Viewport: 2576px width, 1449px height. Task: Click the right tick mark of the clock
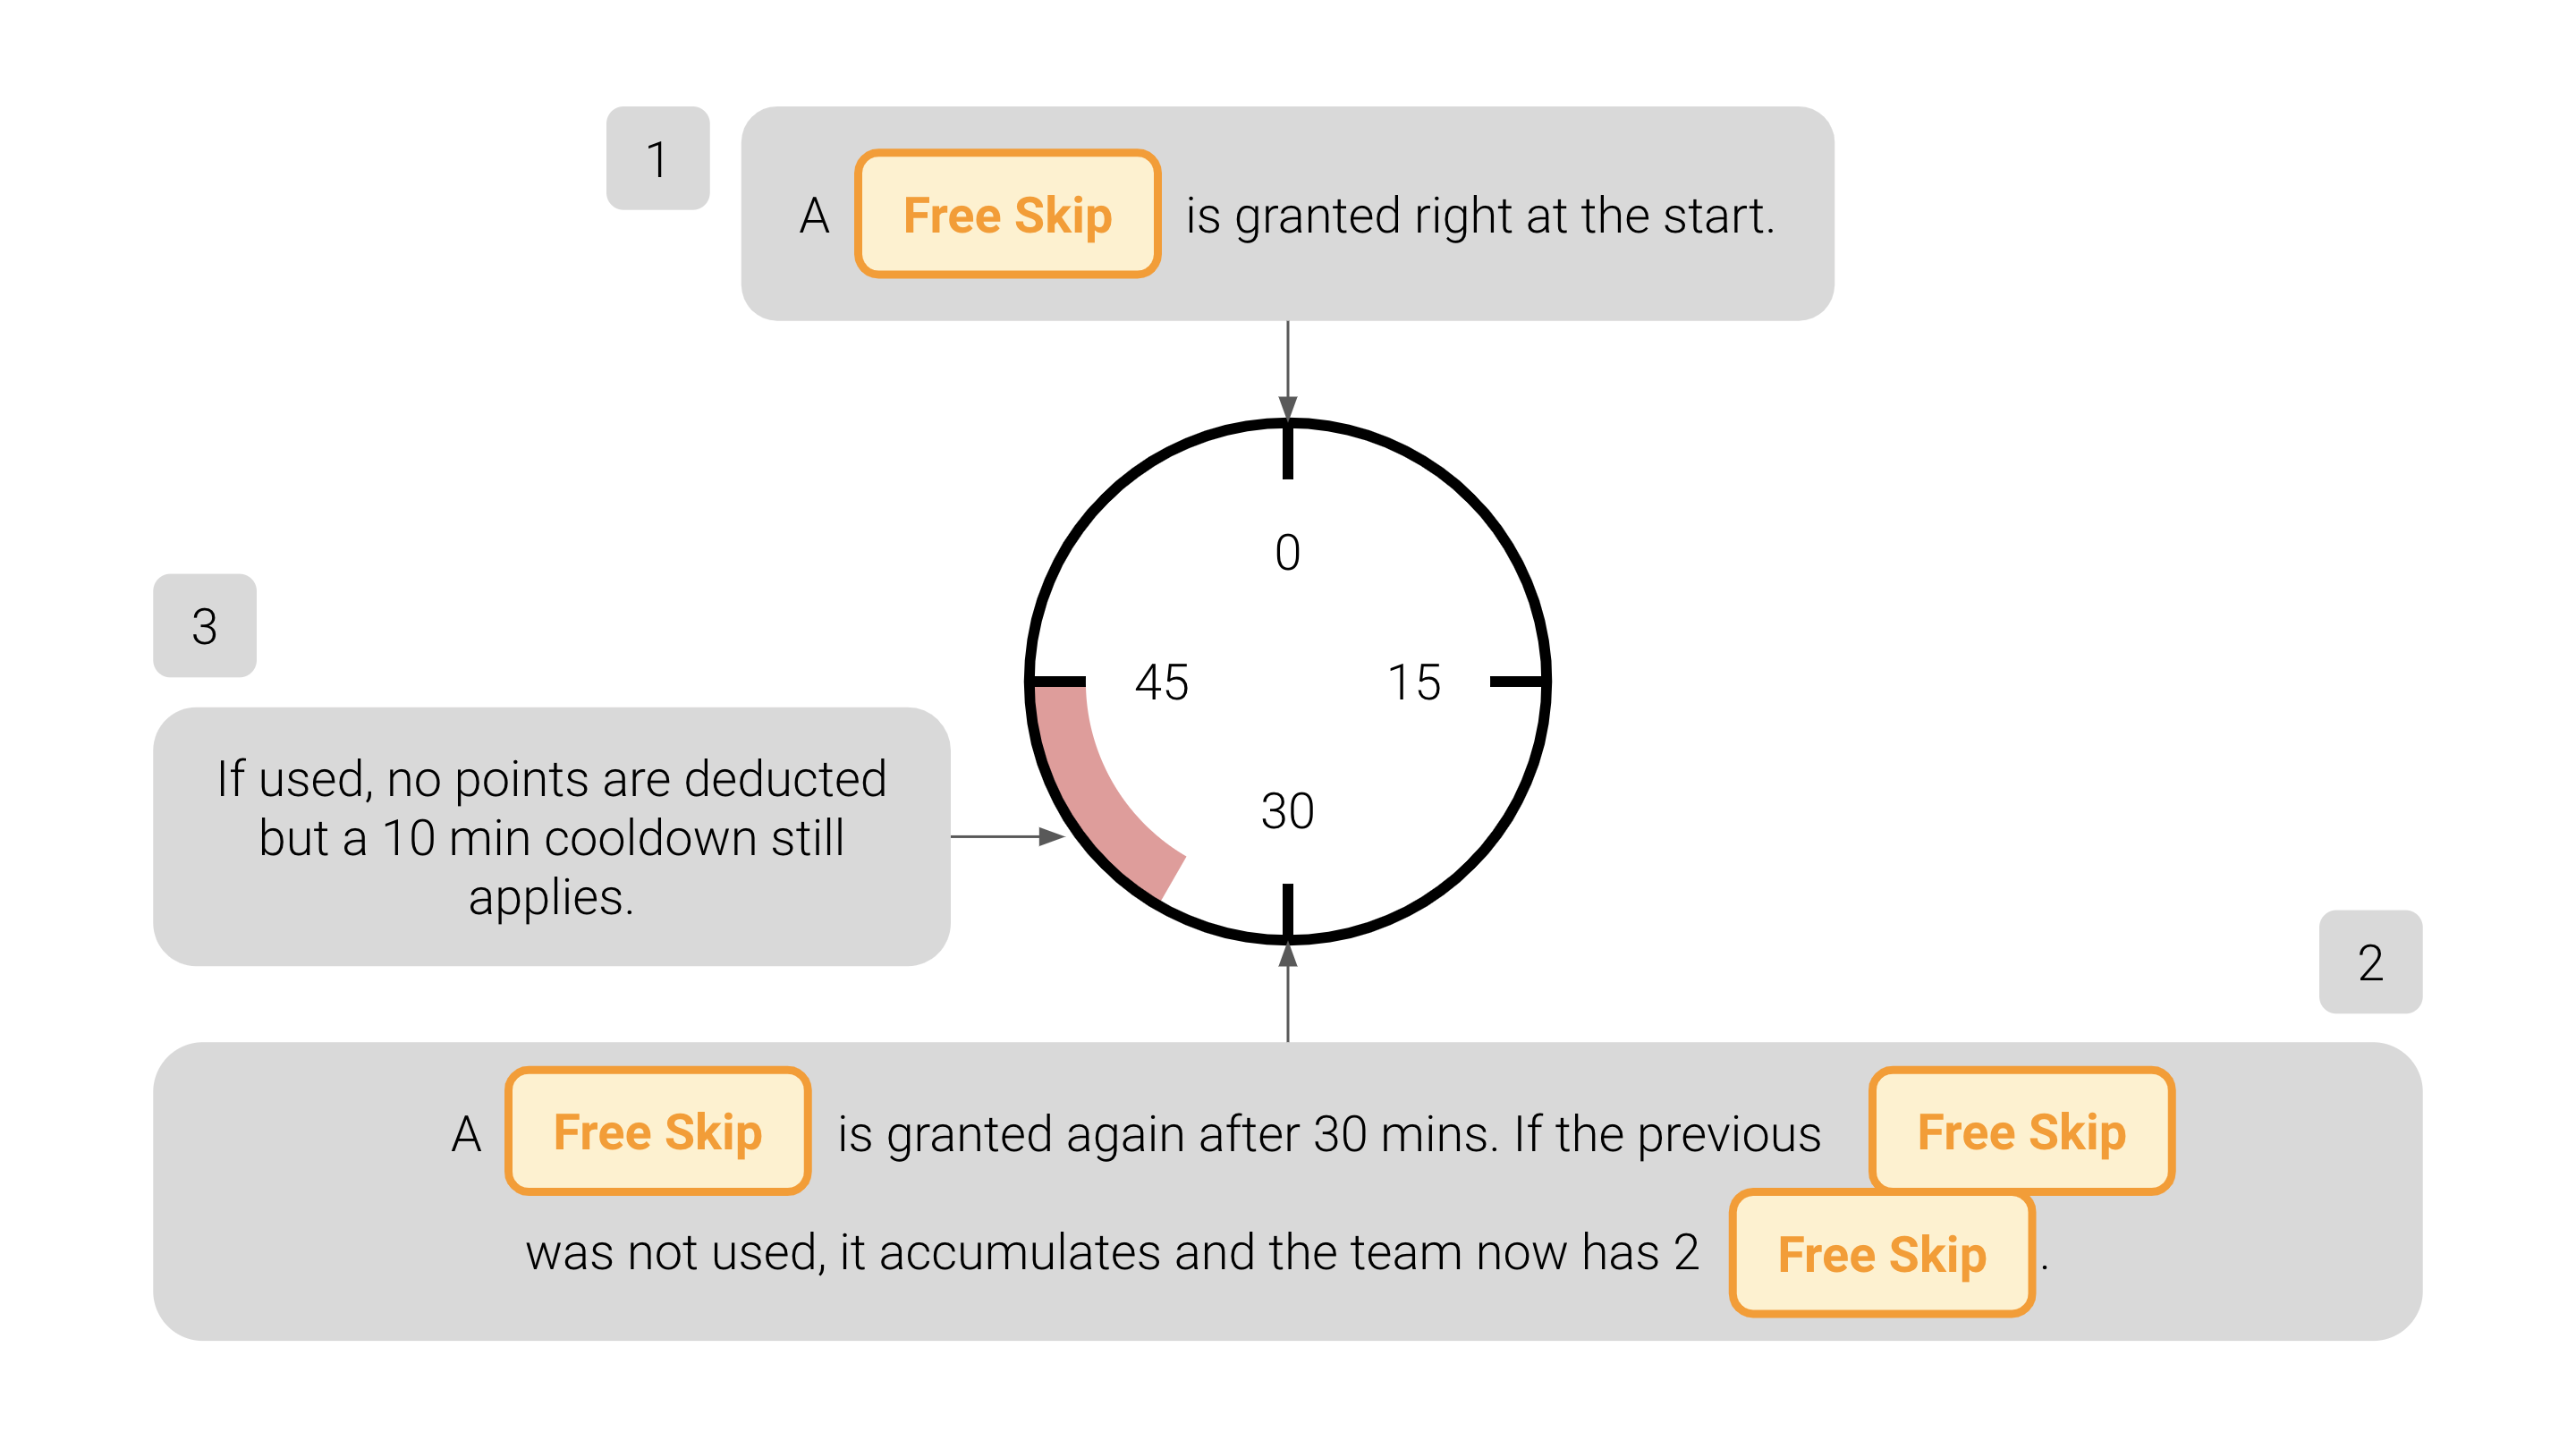coord(1516,682)
